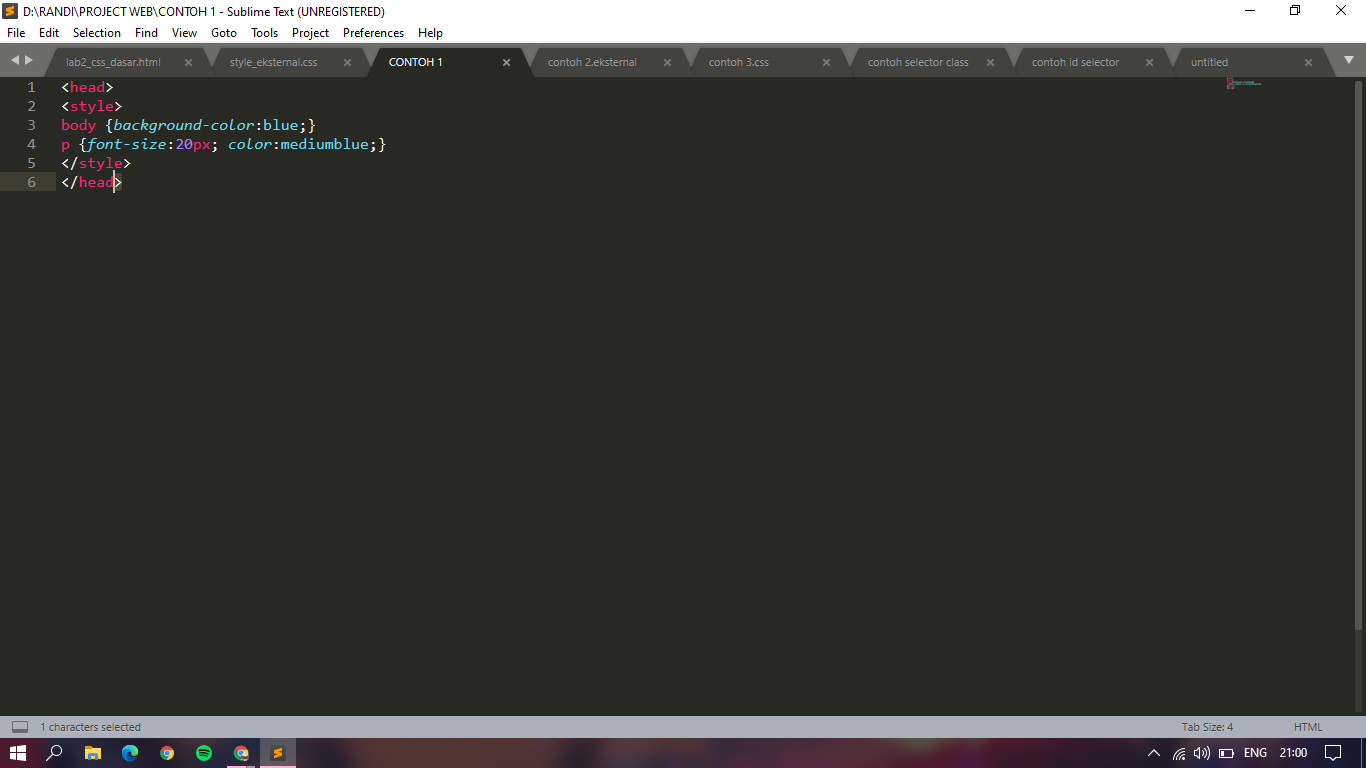
Task: Switch to the contoh 3.css tab
Action: (x=740, y=61)
